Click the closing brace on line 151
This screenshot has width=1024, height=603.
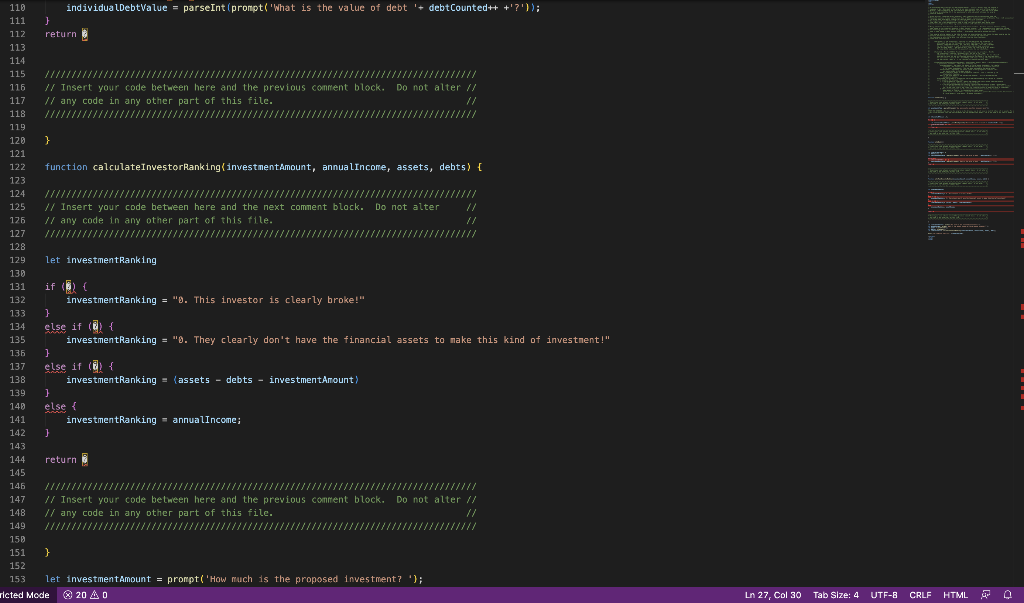(x=47, y=553)
